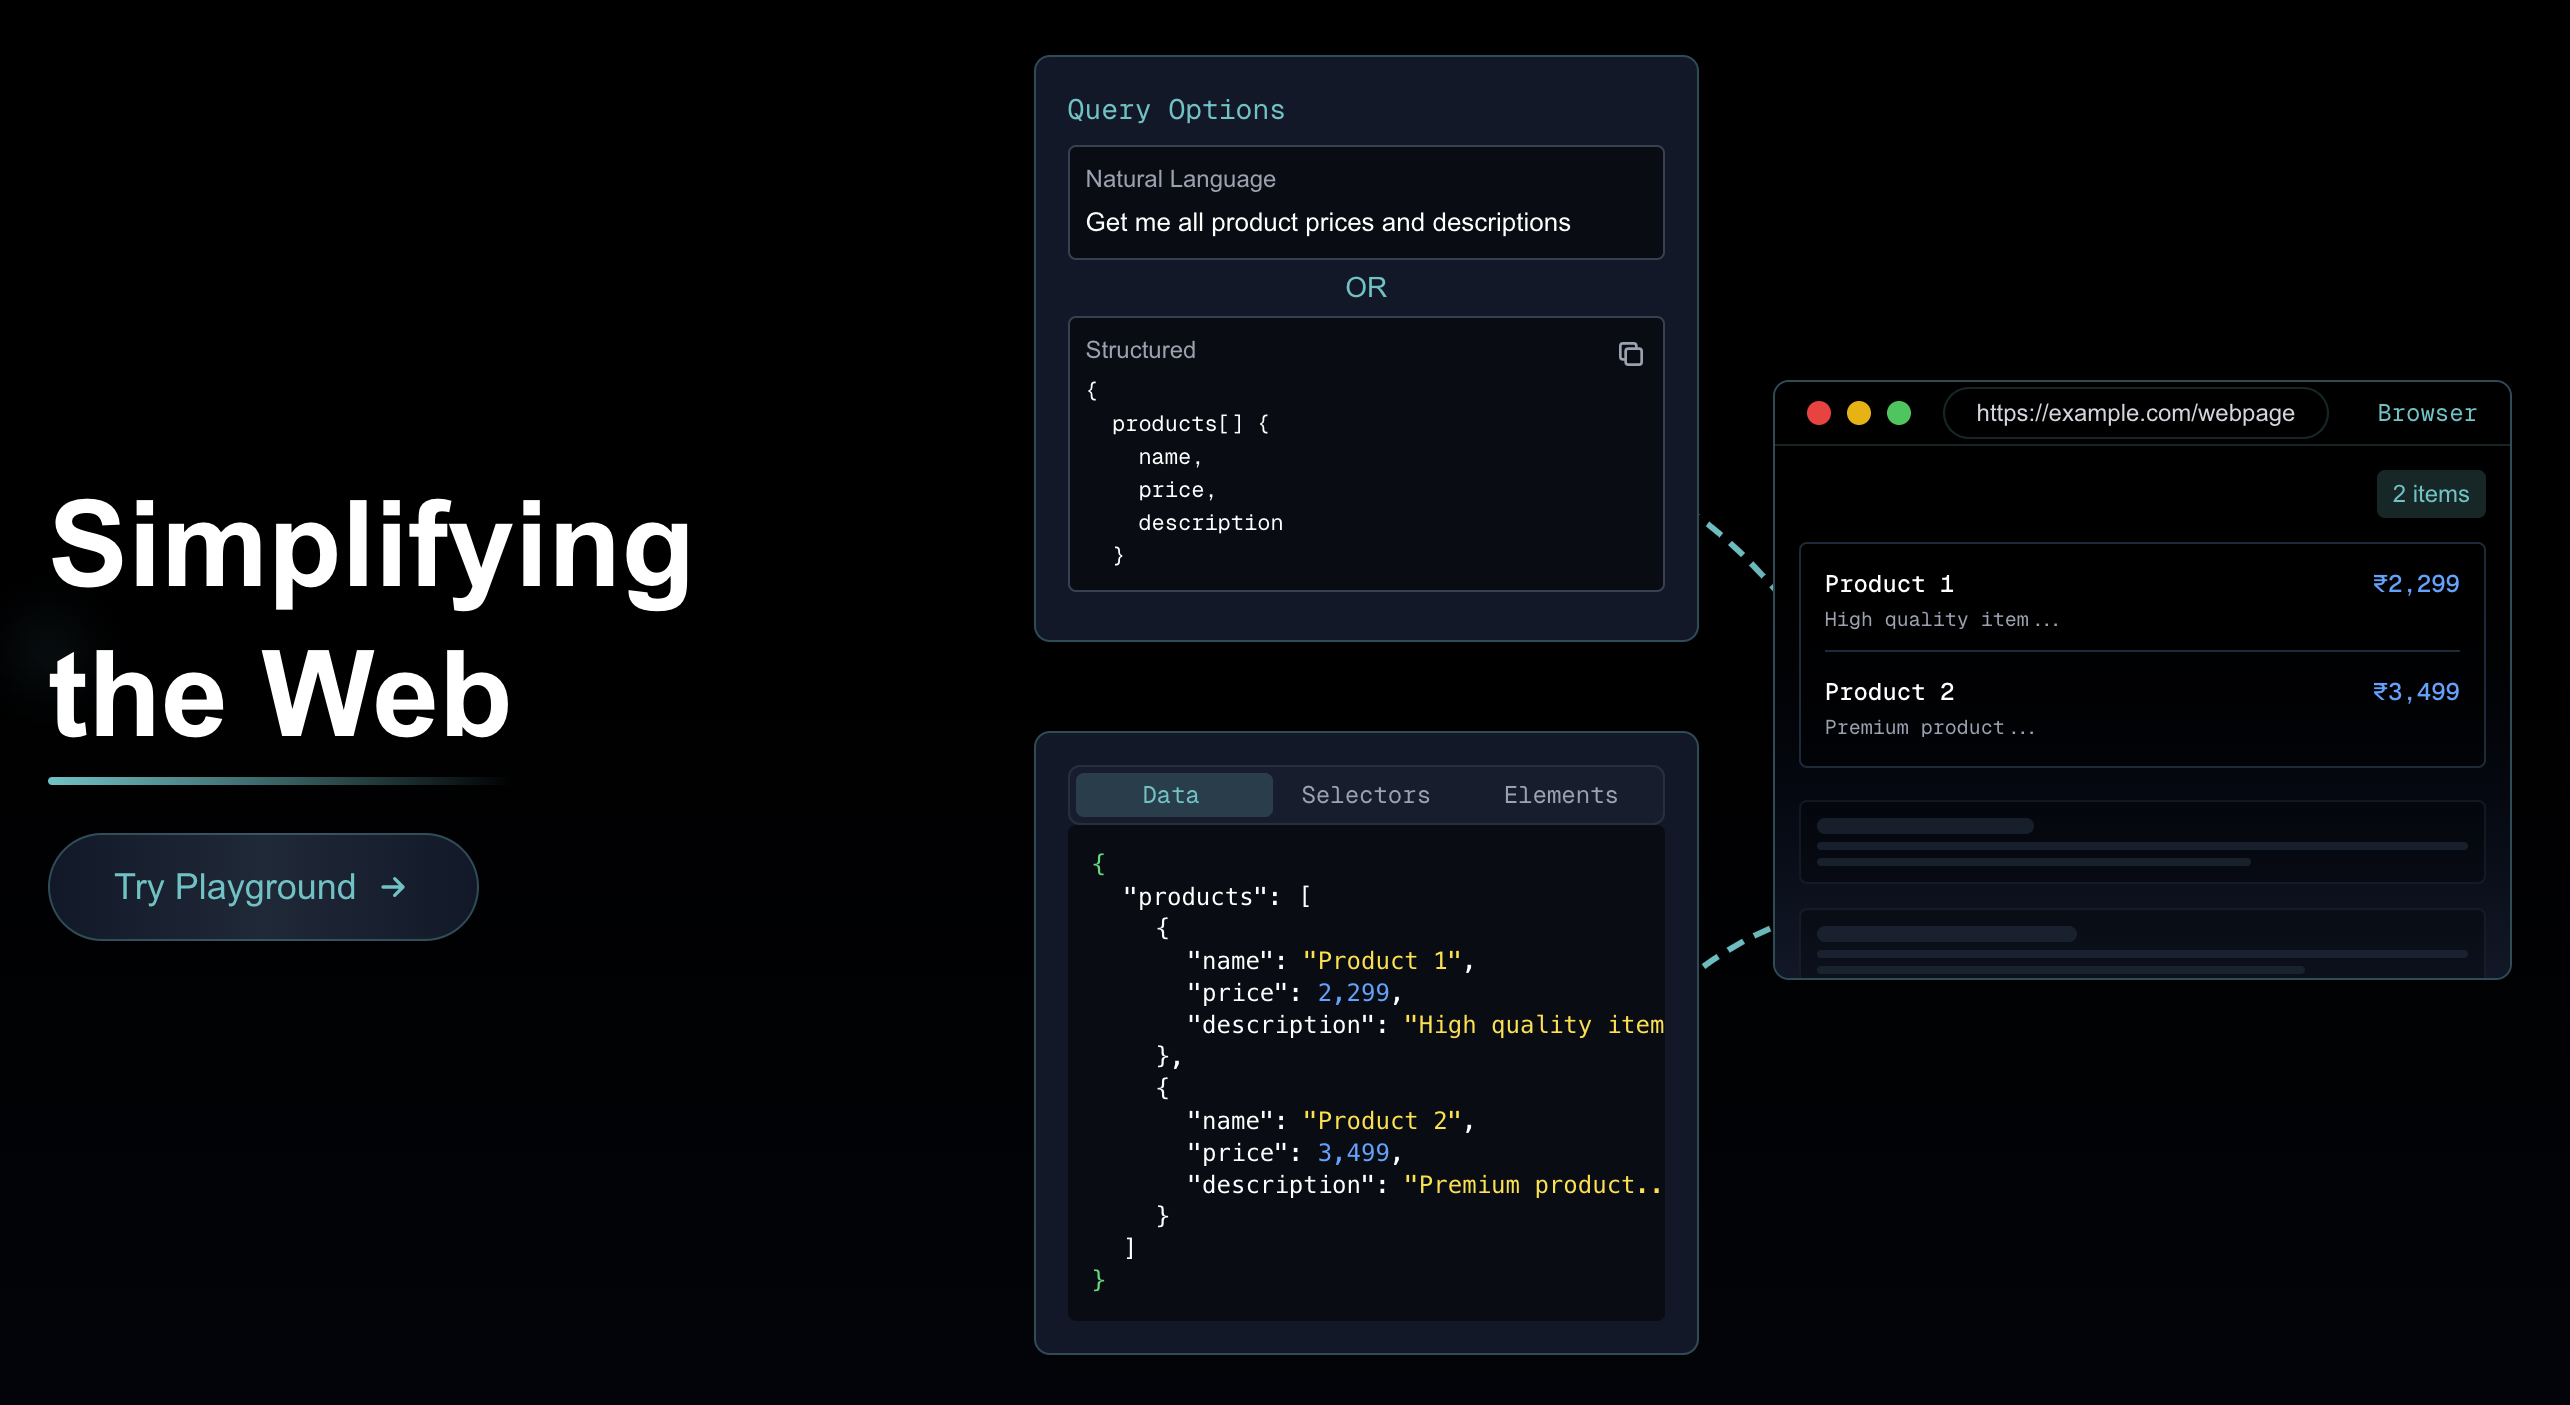Click the example.com webpage URL bar
2570x1405 pixels.
pos(2134,413)
